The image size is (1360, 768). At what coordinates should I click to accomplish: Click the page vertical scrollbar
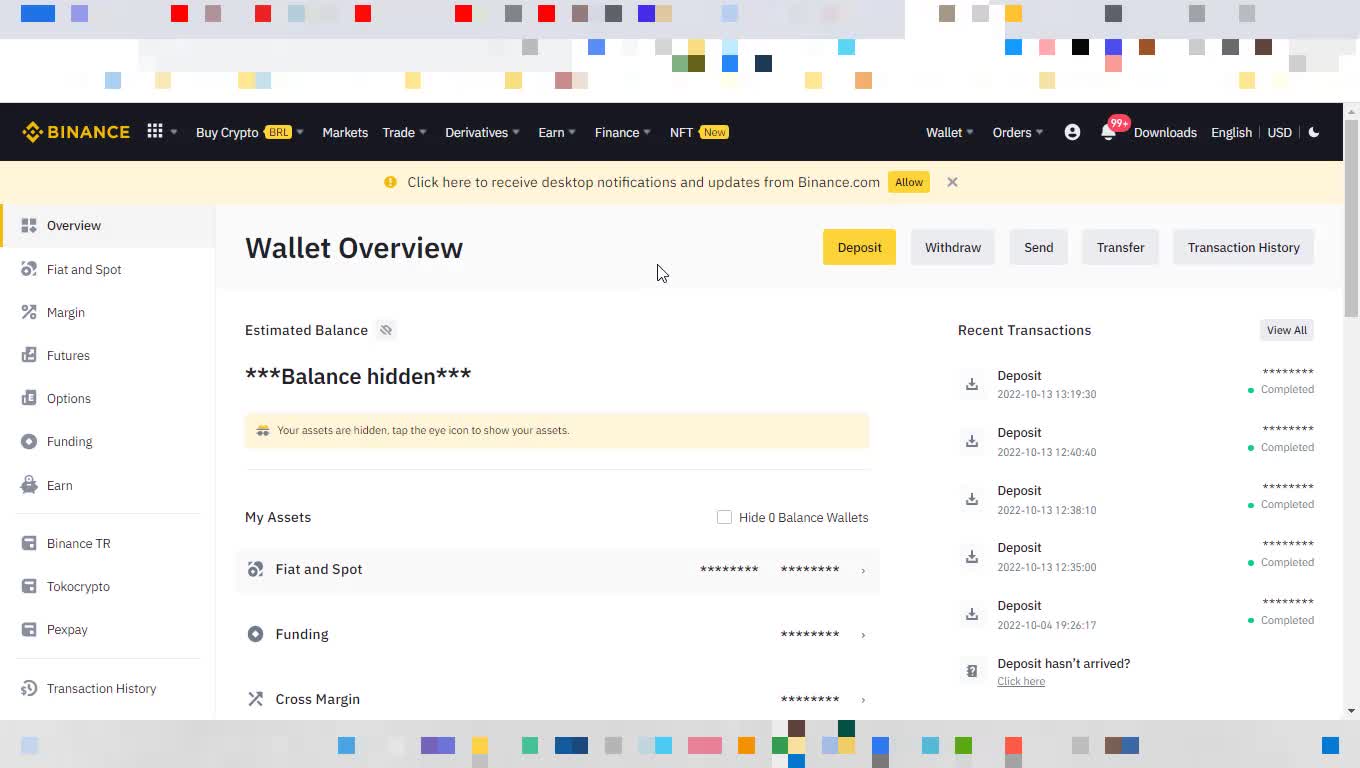click(x=1351, y=219)
